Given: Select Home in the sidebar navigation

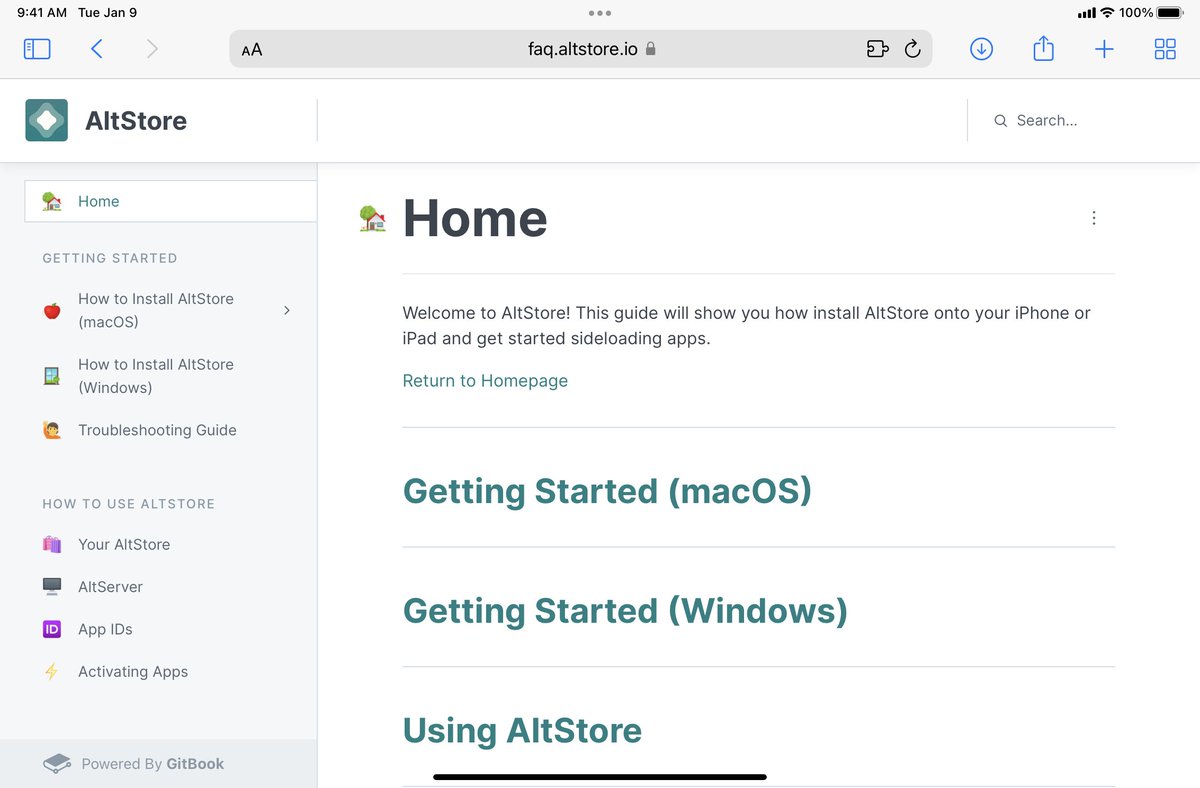Looking at the screenshot, I should click(98, 201).
